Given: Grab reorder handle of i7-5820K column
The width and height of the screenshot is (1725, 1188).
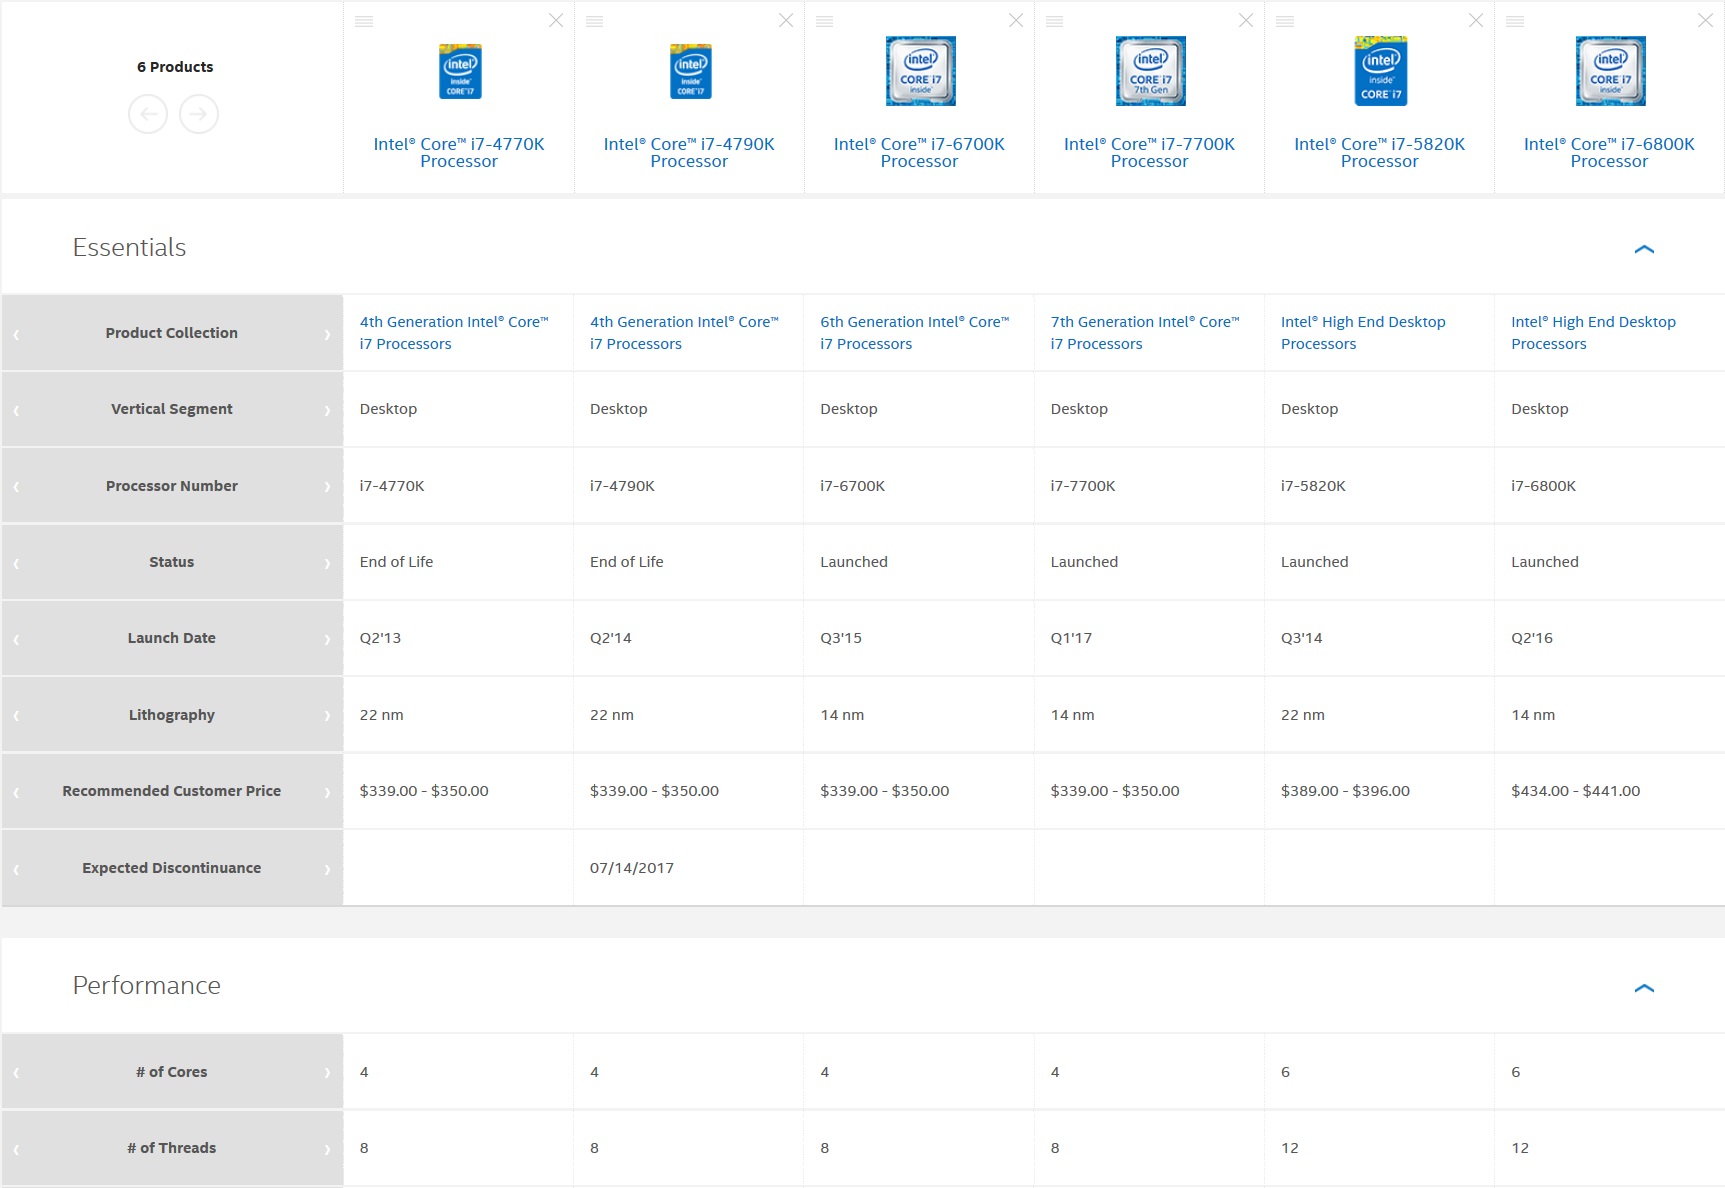Looking at the screenshot, I should 1285,22.
